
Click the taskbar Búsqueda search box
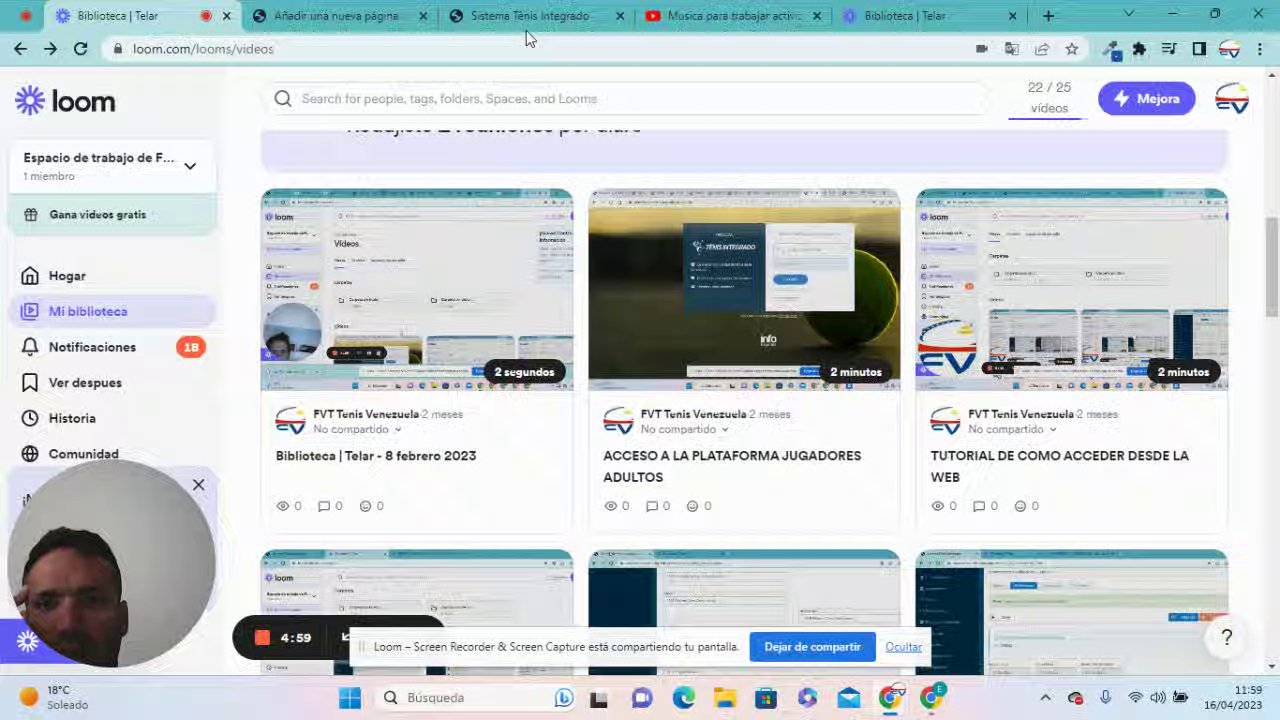coord(477,698)
